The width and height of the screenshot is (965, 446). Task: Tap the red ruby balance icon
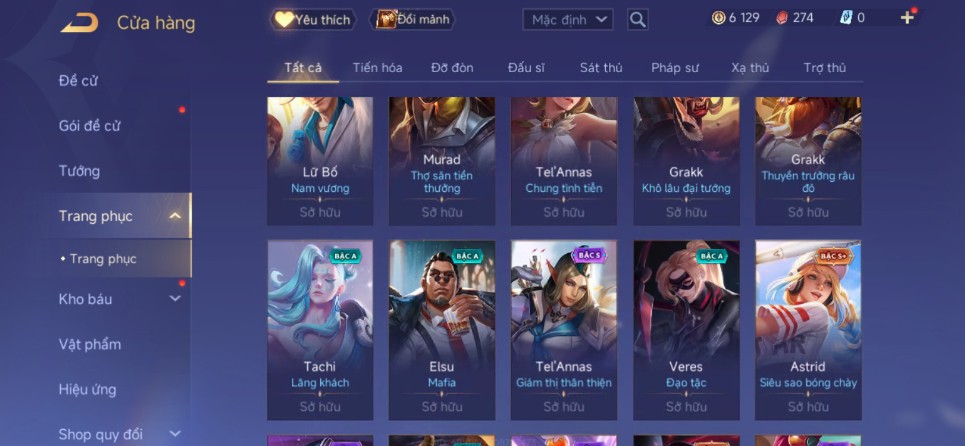pos(782,18)
